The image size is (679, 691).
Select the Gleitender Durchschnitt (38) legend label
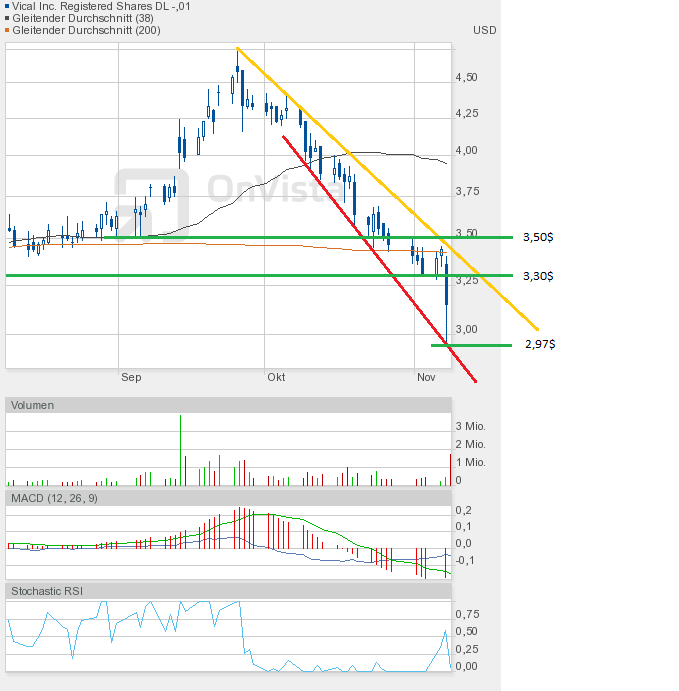(x=85, y=18)
